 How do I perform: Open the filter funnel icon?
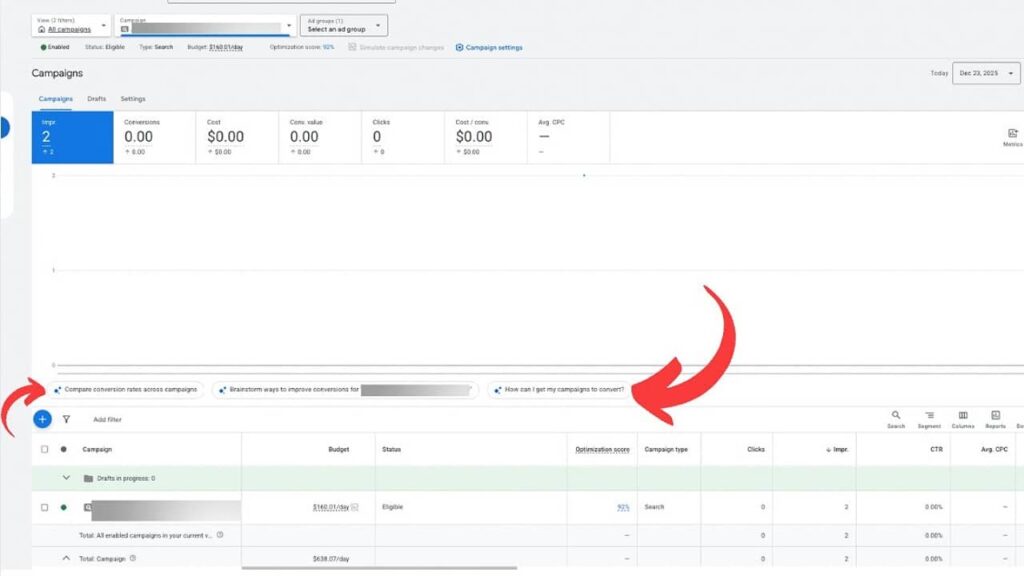[x=66, y=420]
